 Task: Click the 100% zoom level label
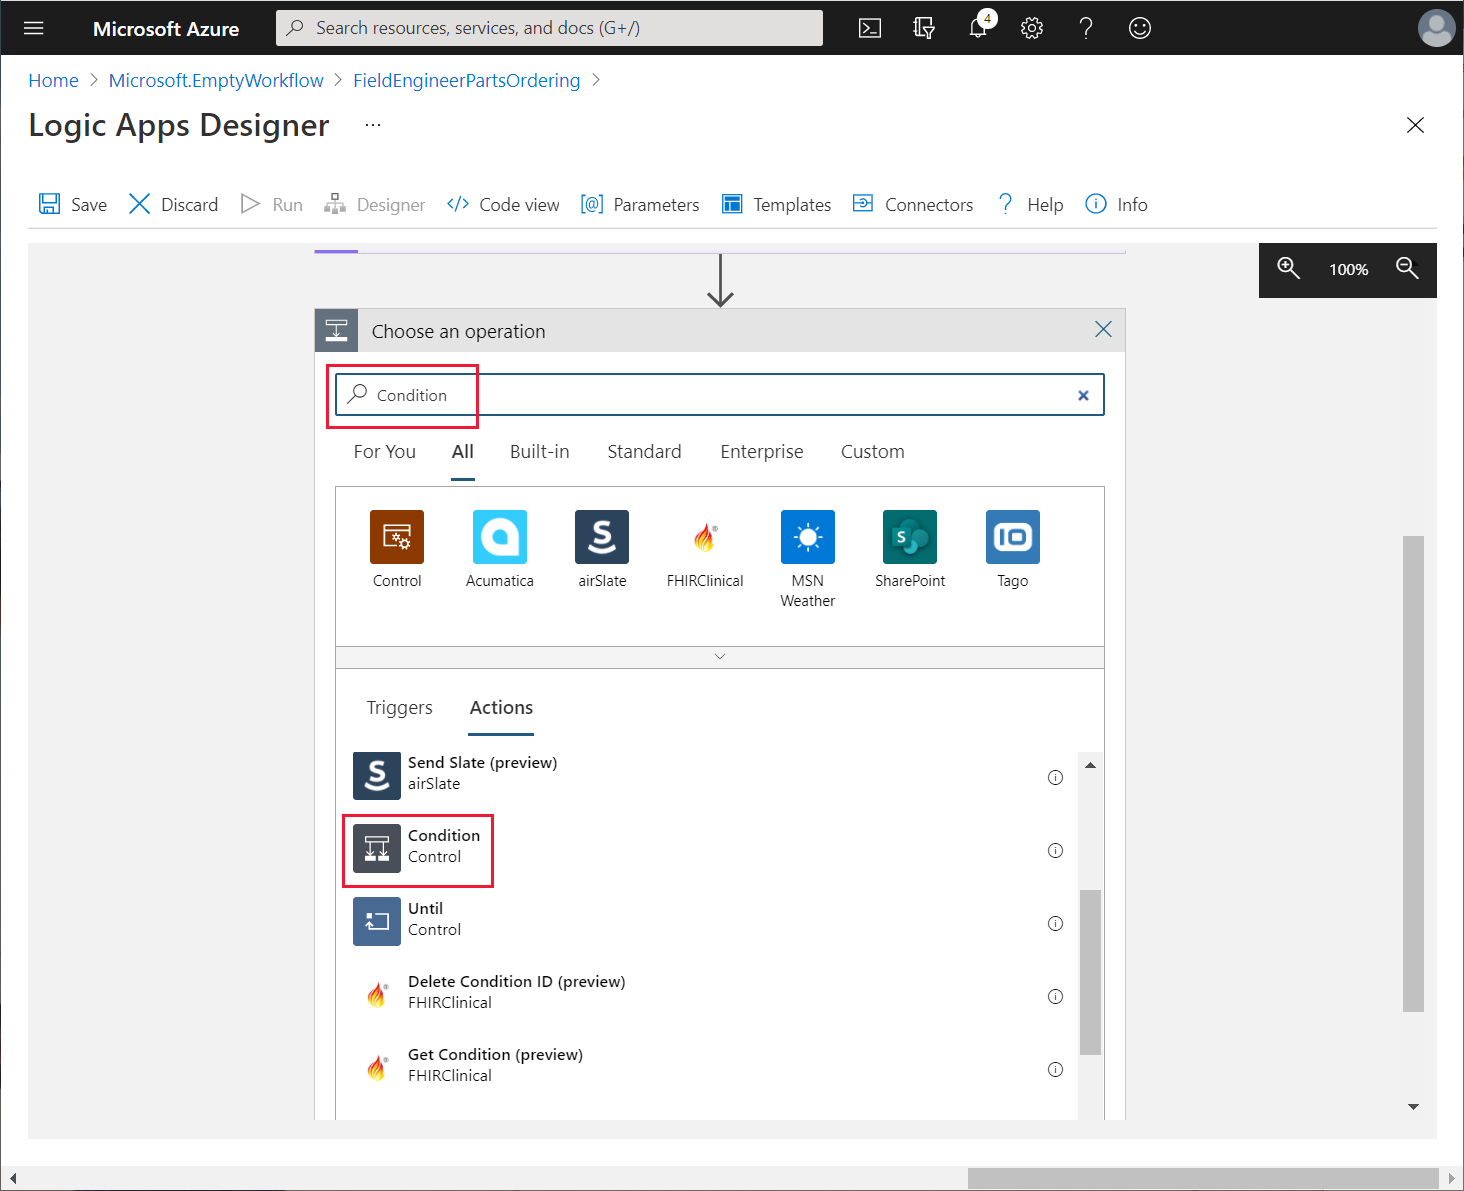click(x=1348, y=269)
